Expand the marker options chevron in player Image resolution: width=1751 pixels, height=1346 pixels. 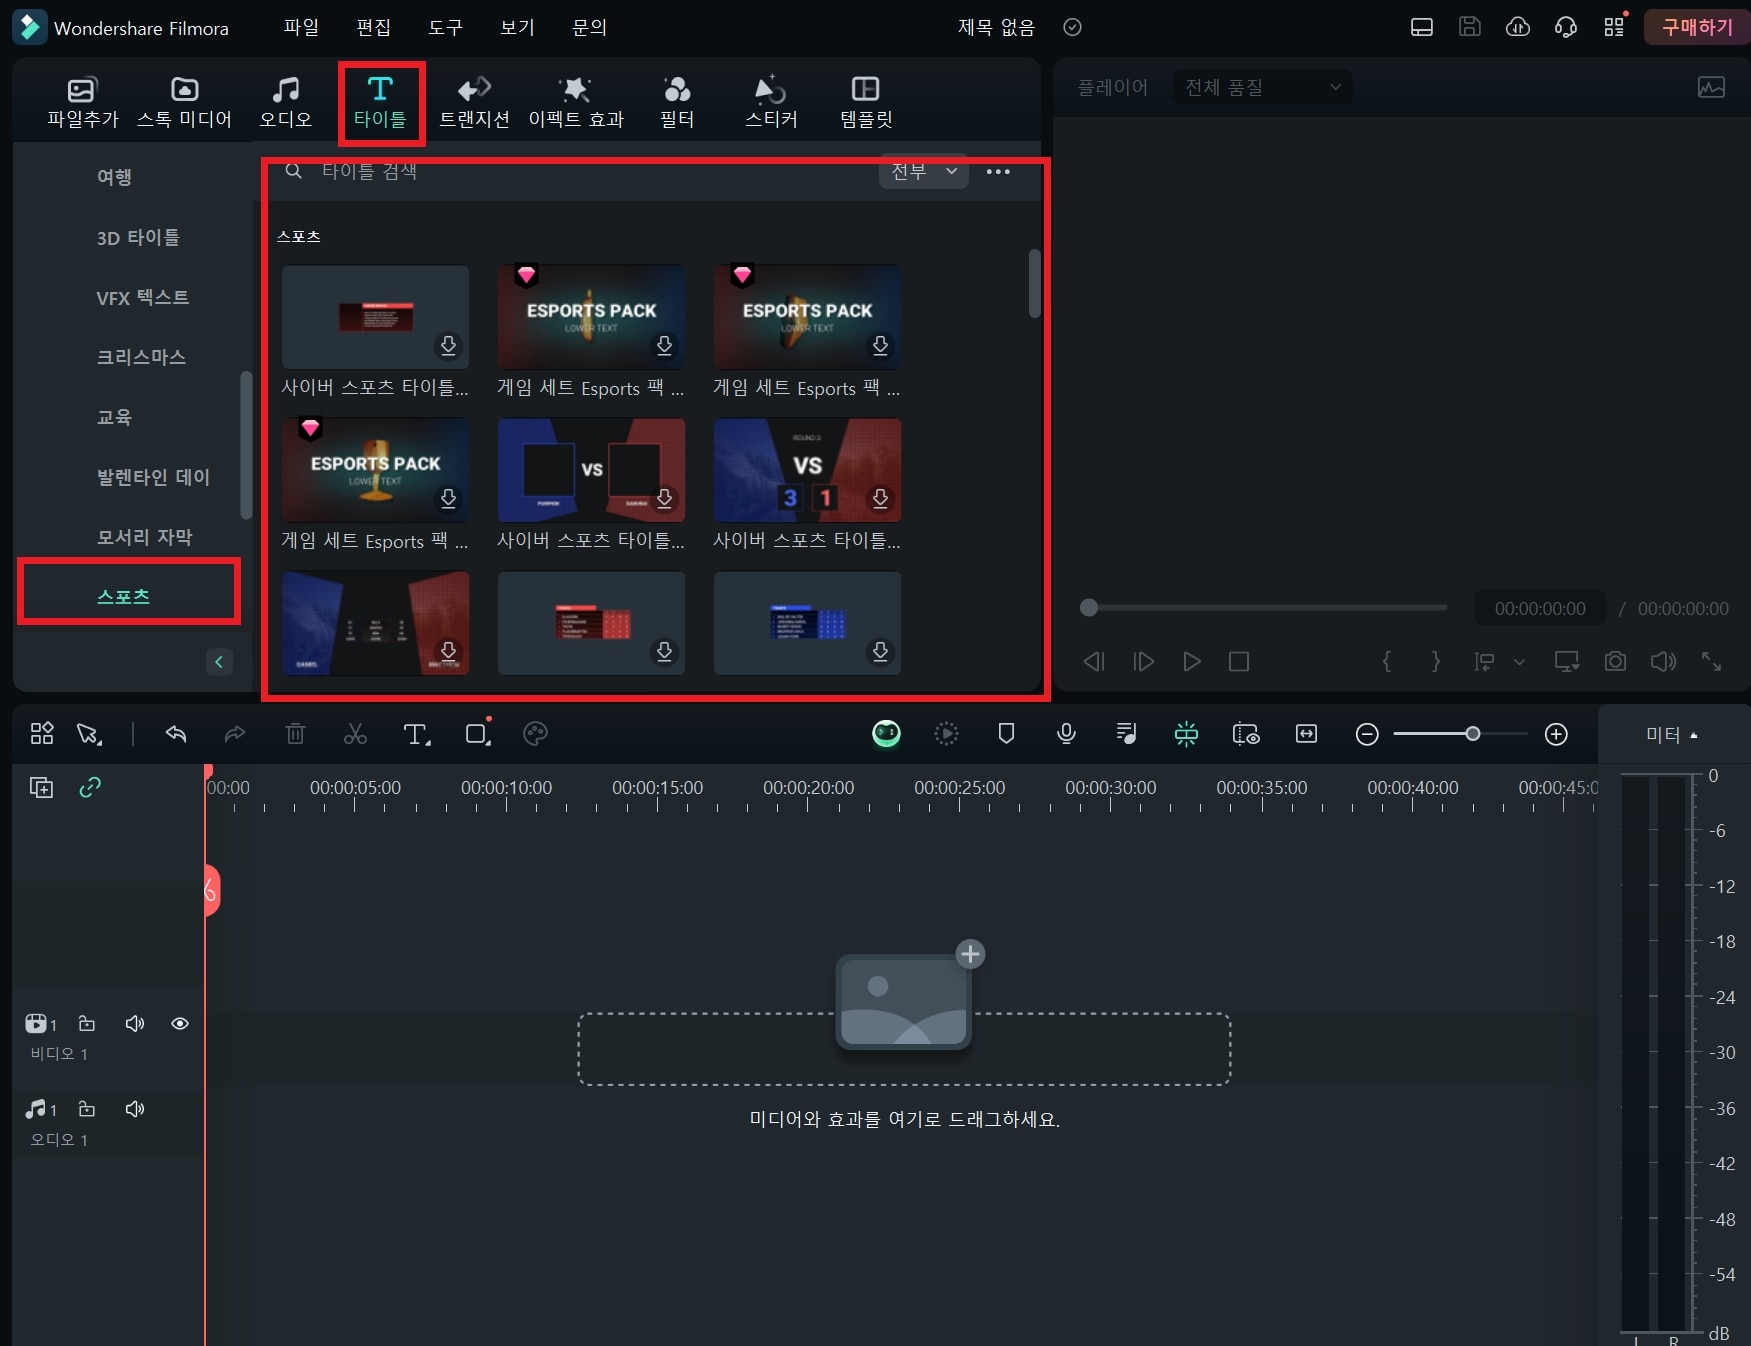click(1519, 662)
